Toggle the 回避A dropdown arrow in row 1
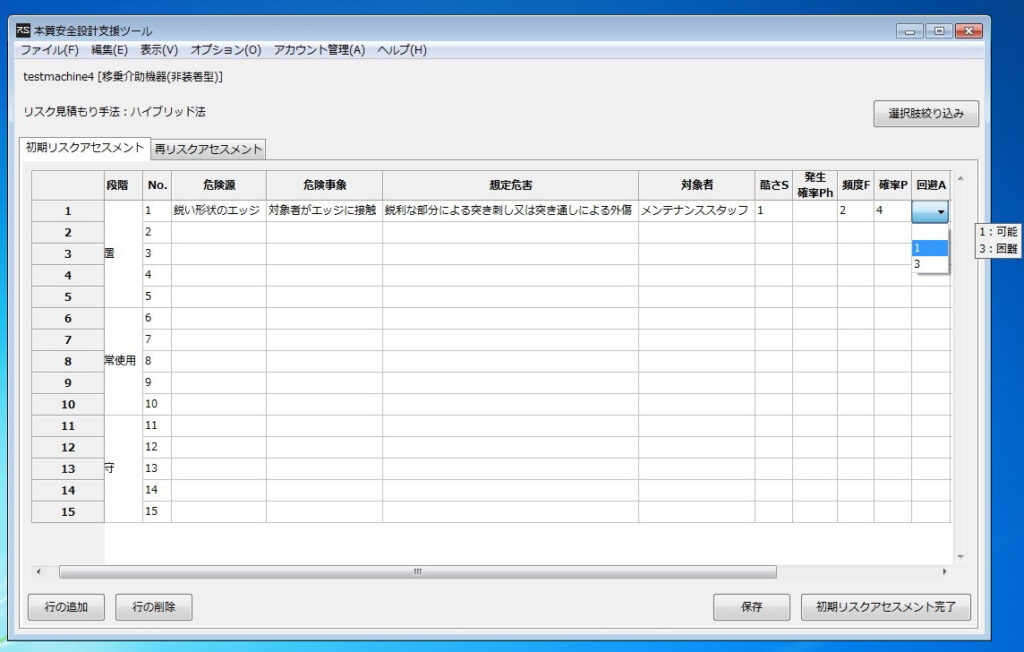 (940, 212)
